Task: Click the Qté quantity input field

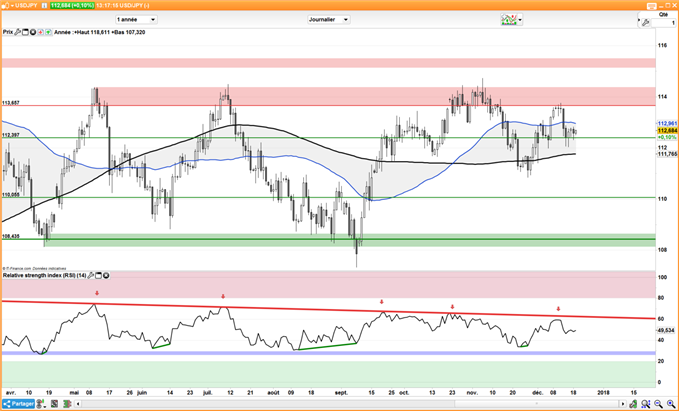Action: coord(663,23)
